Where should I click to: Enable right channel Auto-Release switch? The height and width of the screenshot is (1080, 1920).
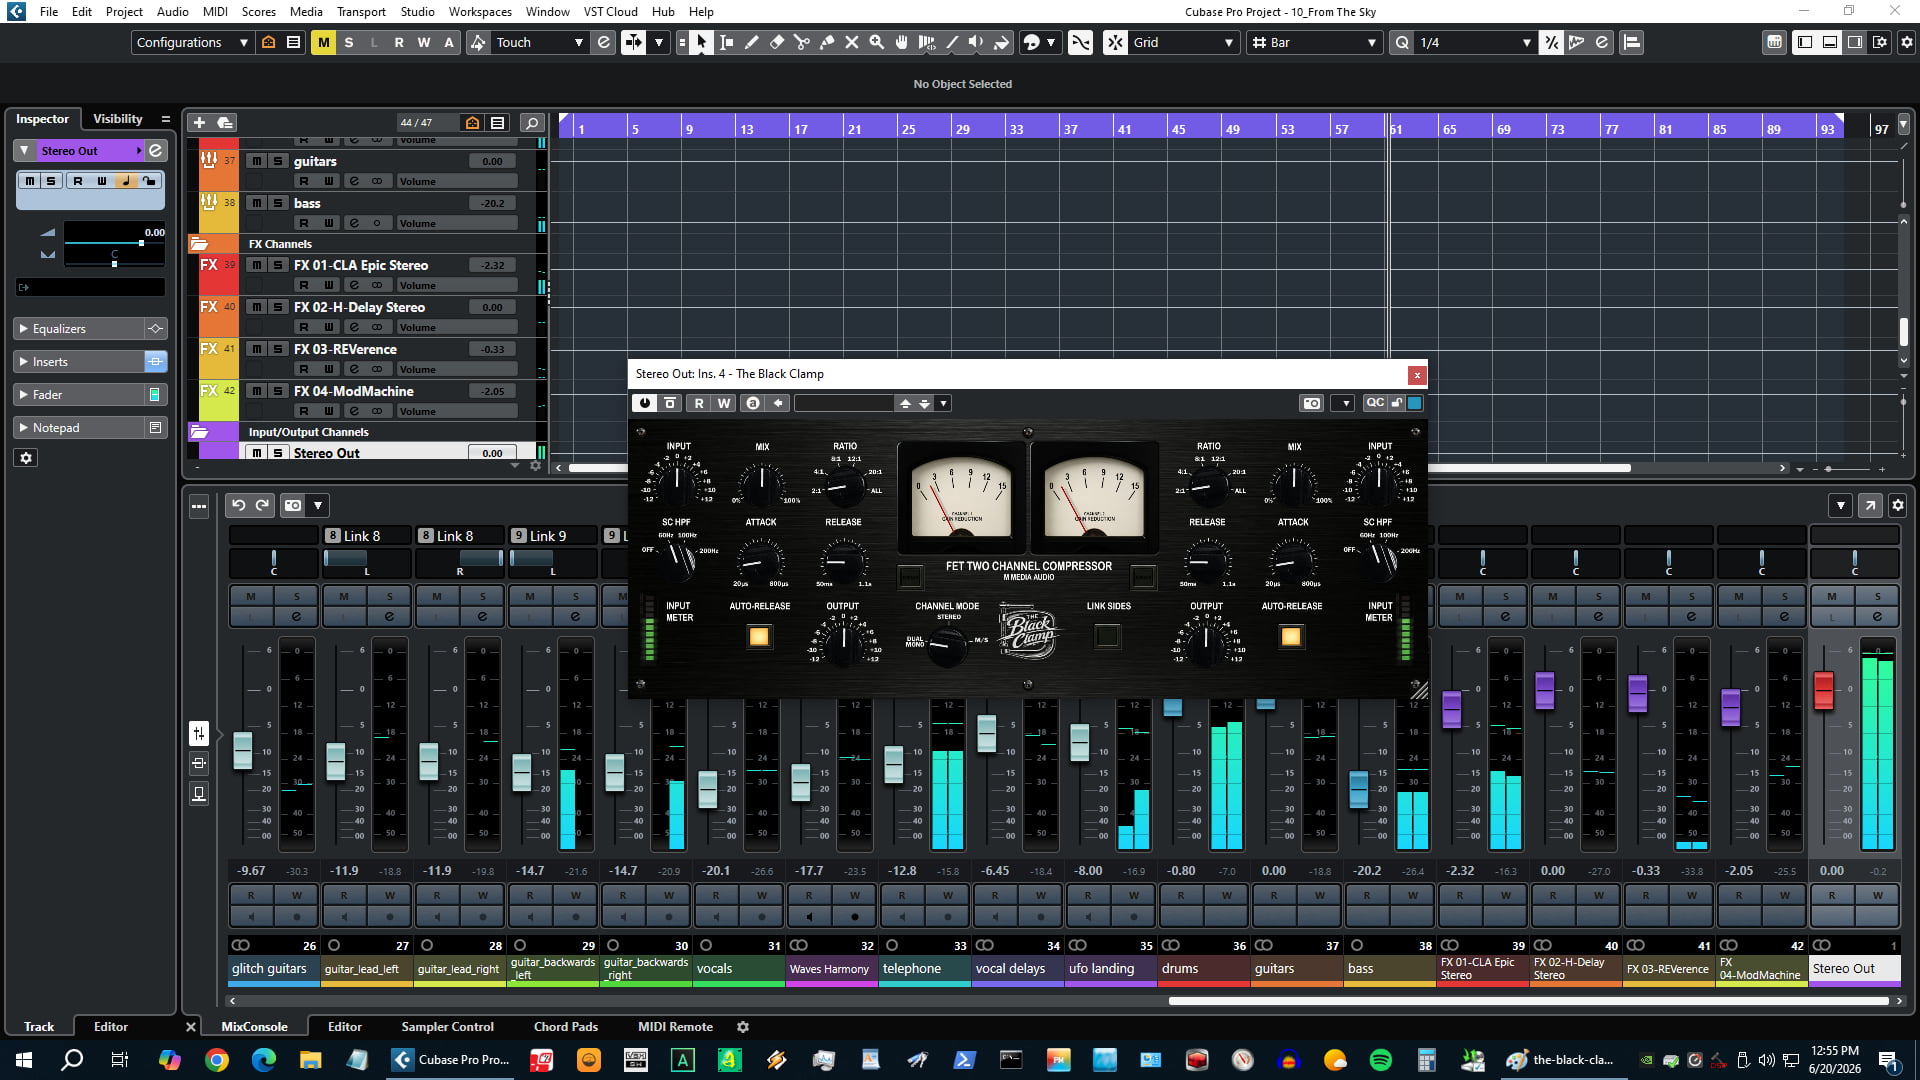pyautogui.click(x=1291, y=636)
